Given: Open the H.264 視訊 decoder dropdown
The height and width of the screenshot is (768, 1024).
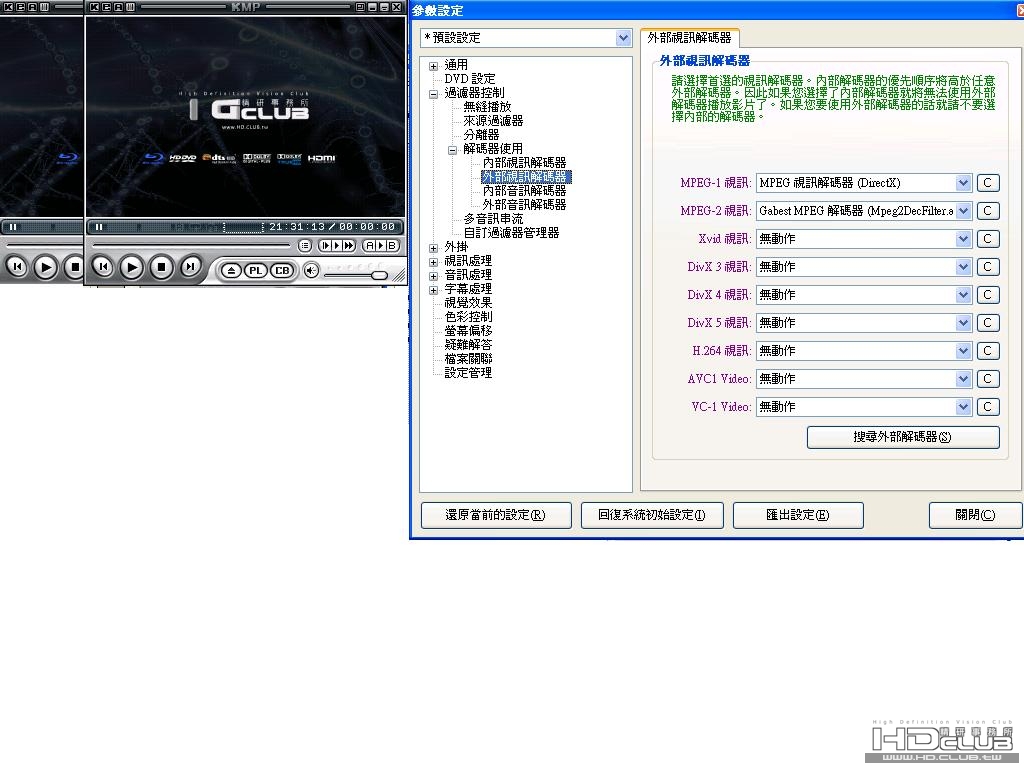Looking at the screenshot, I should [963, 351].
